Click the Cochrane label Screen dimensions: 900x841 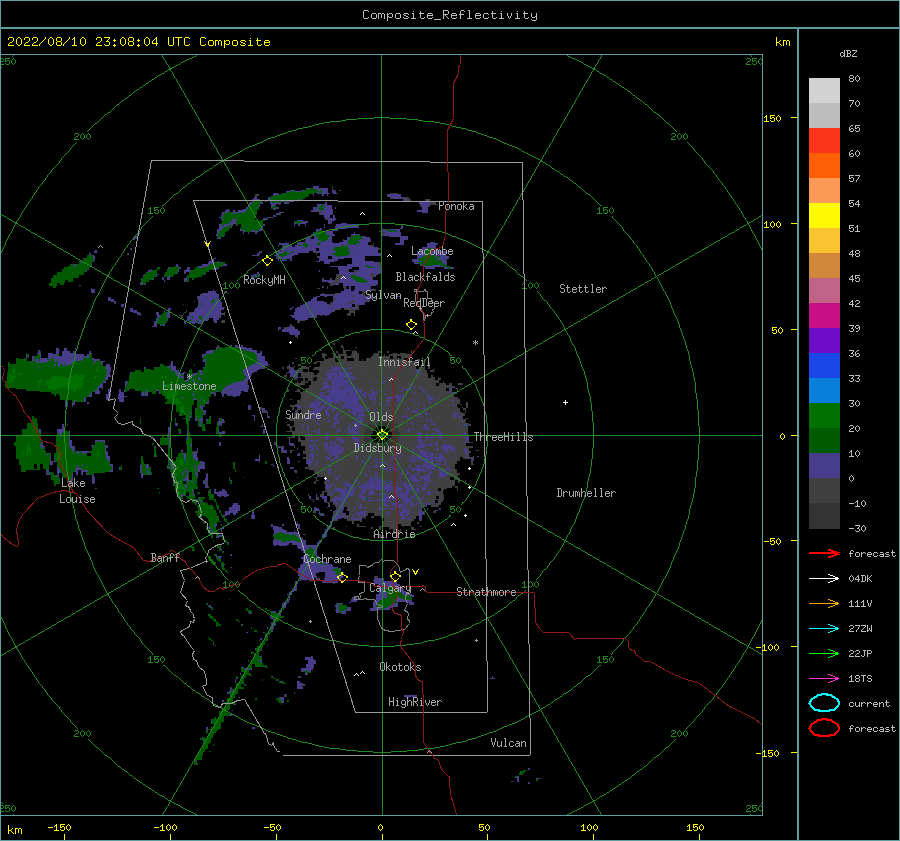pos(327,559)
